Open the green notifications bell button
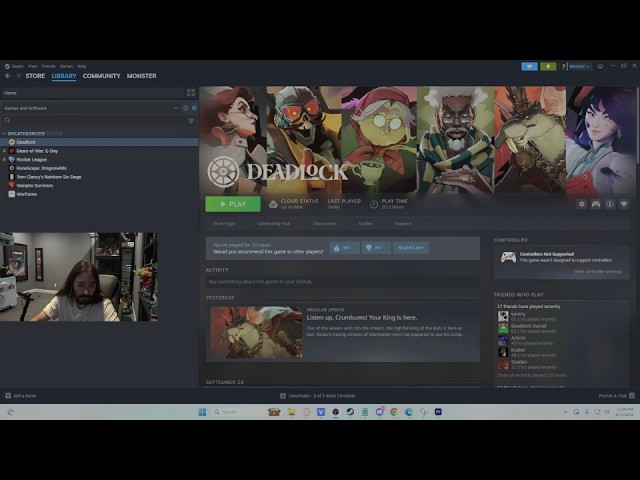640x480 pixels. click(548, 66)
